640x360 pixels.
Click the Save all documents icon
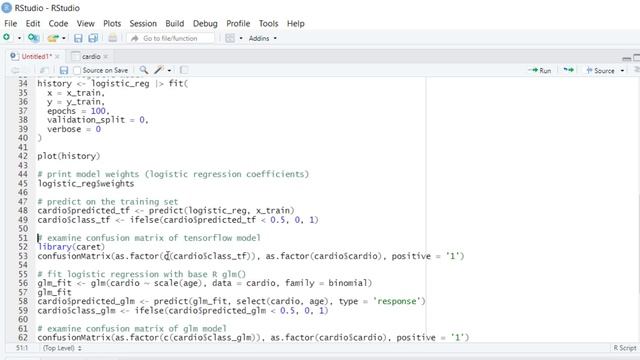tap(93, 38)
